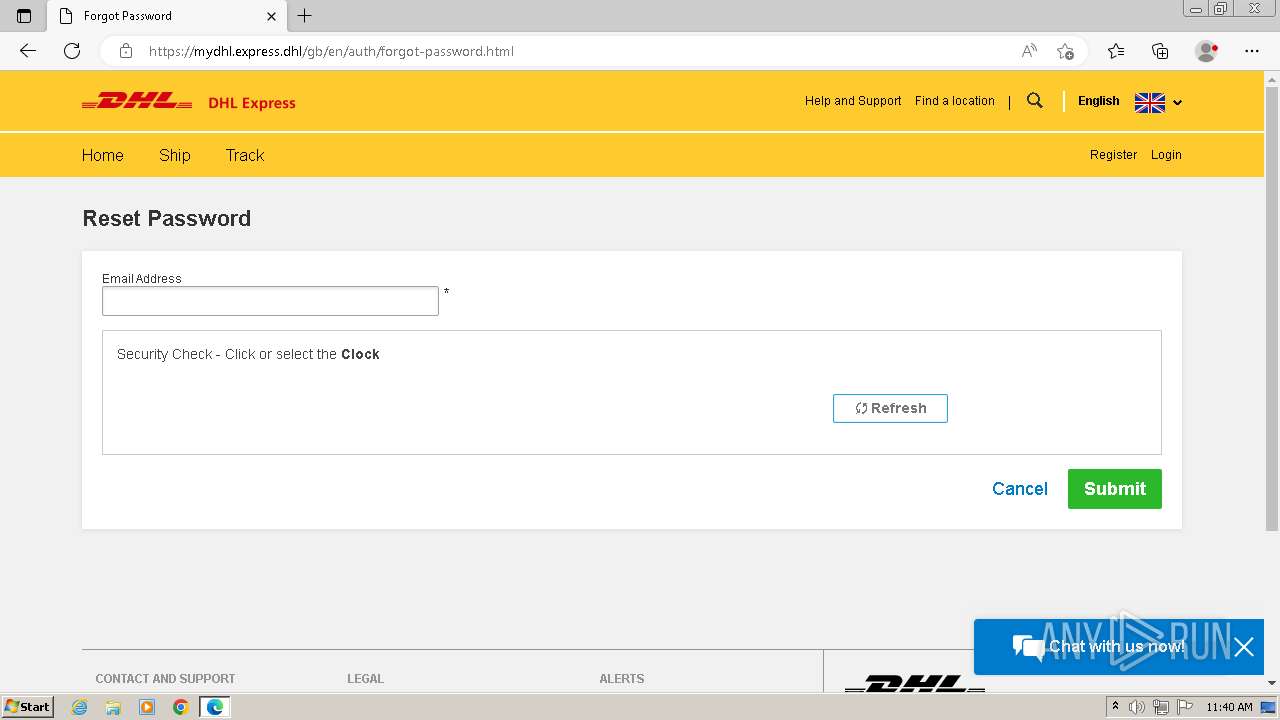Open the Track menu
This screenshot has width=1280, height=720.
(x=245, y=155)
